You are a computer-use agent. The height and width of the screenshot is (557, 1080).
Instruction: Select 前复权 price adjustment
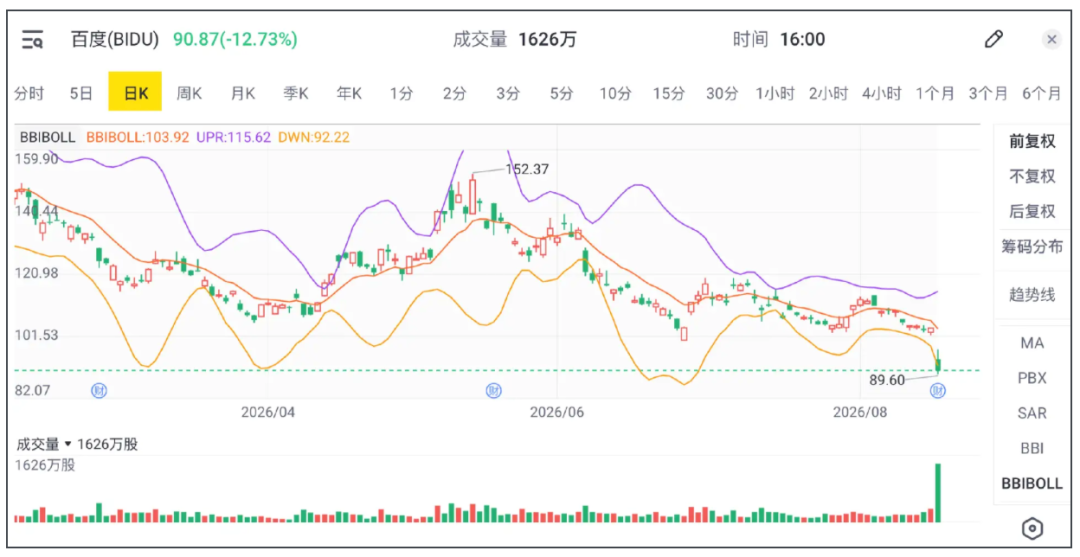click(1032, 141)
